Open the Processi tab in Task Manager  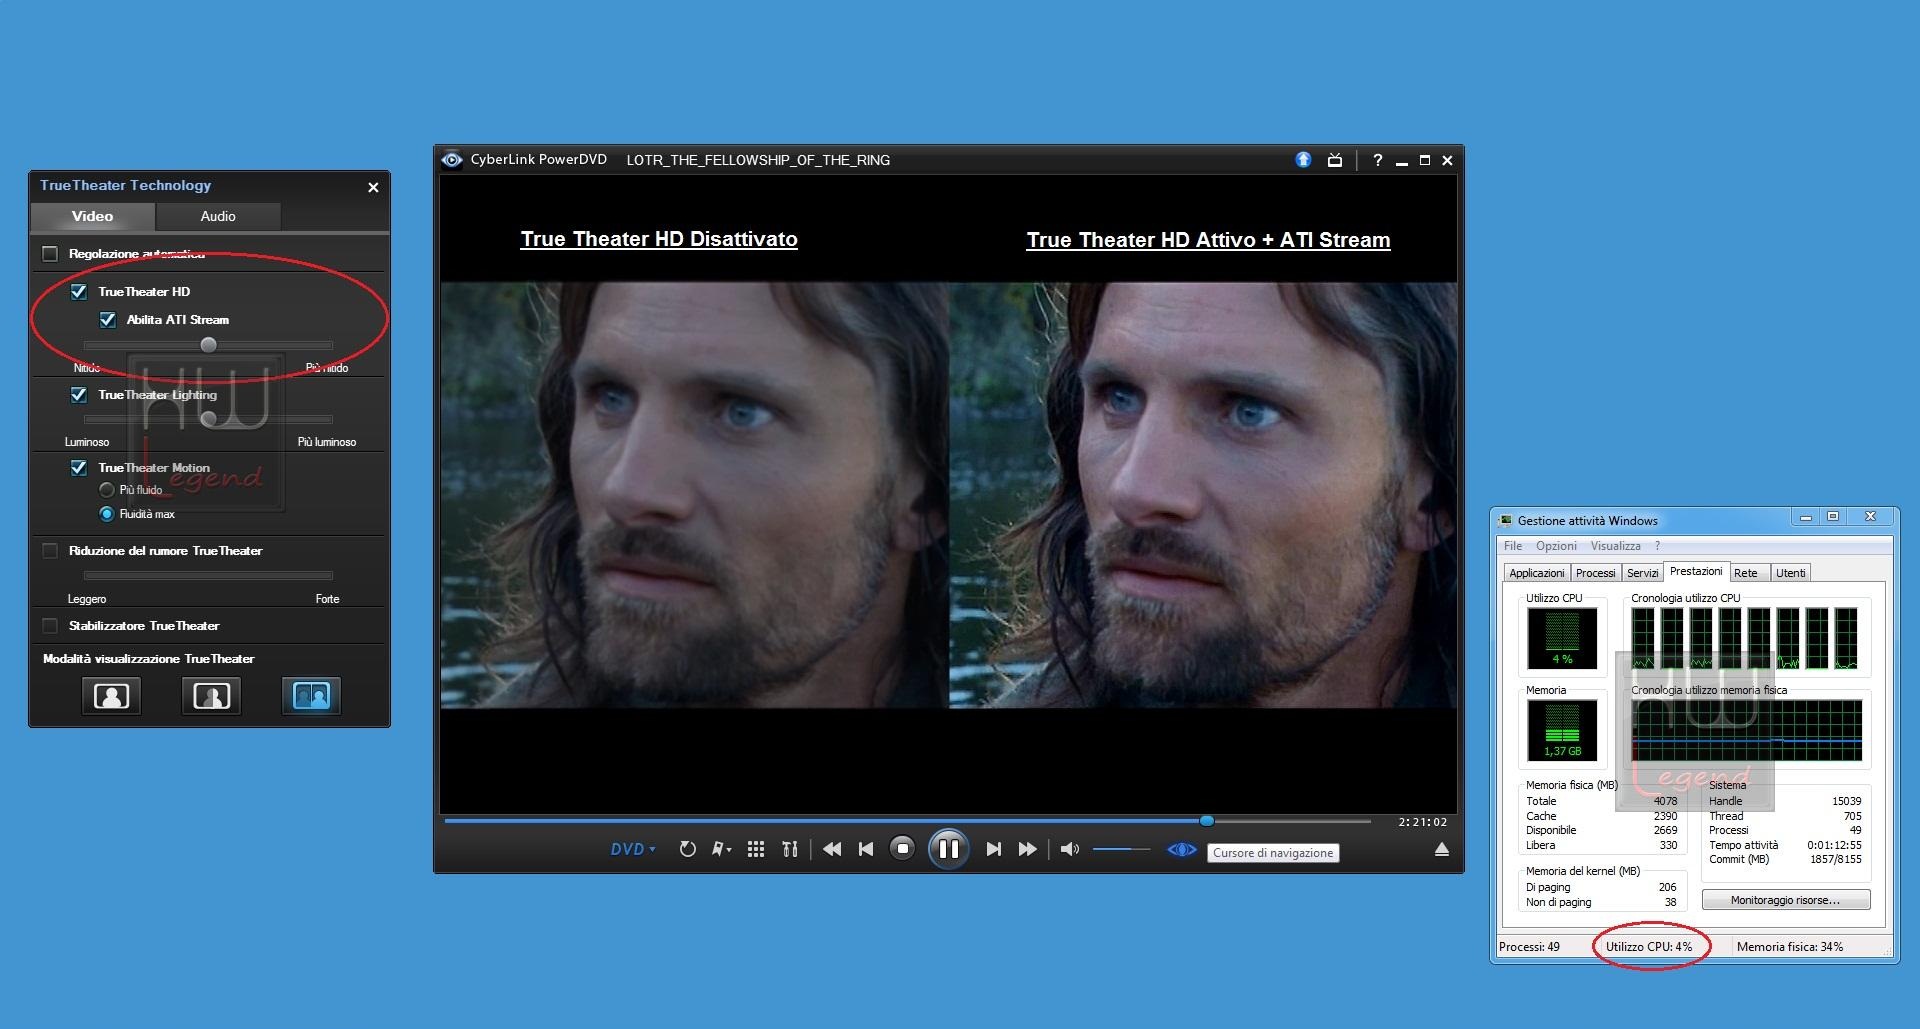point(1595,573)
